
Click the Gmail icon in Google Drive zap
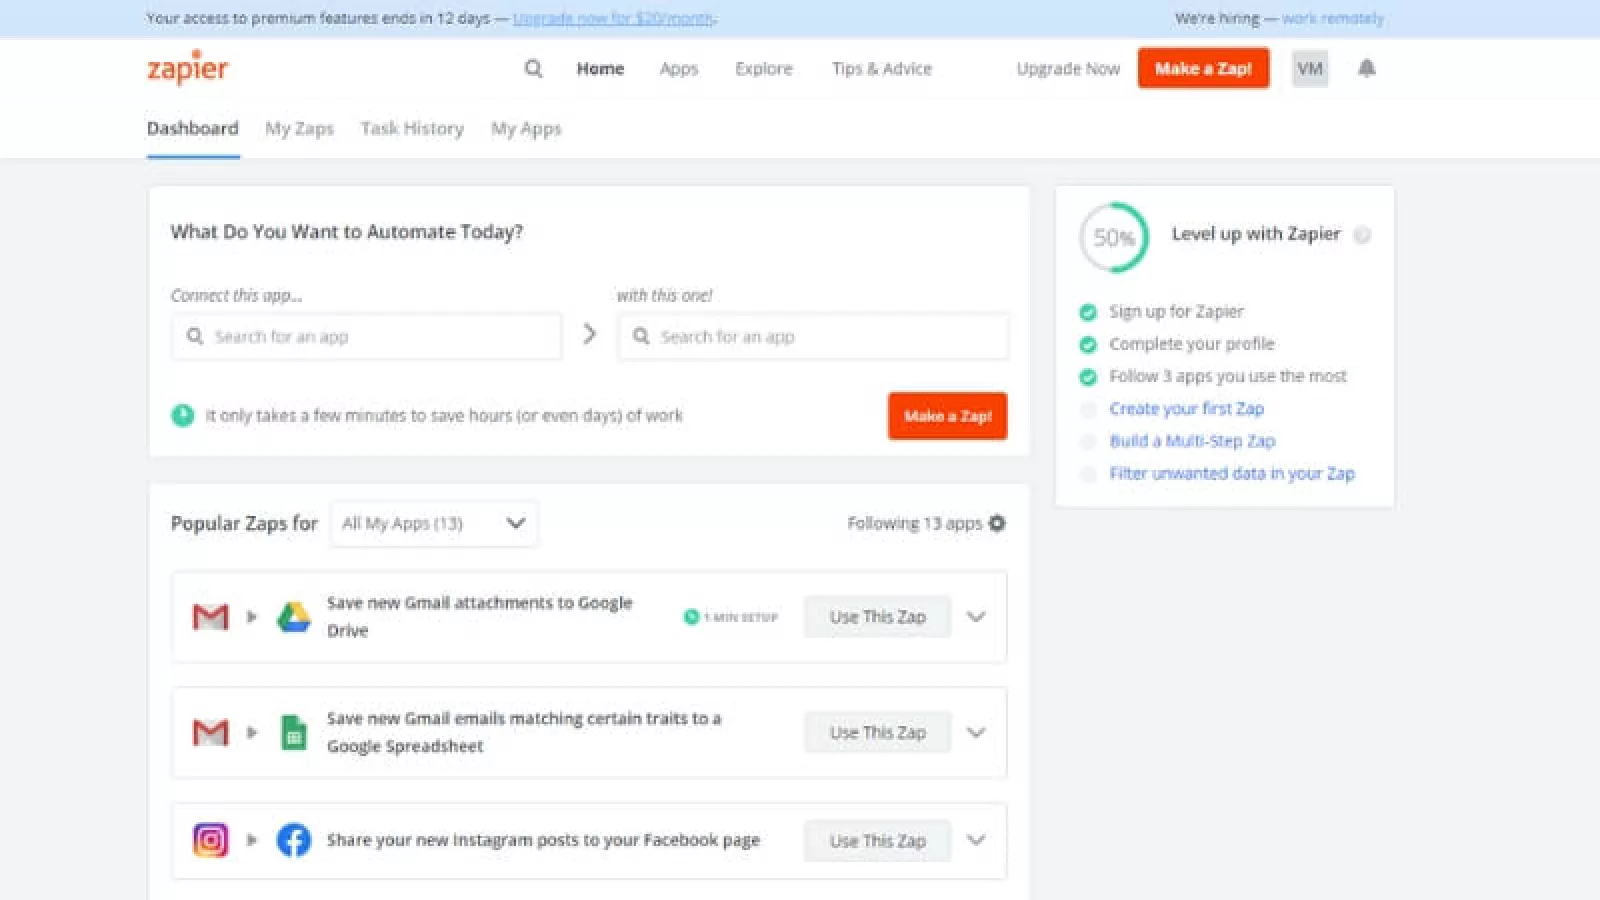point(210,617)
